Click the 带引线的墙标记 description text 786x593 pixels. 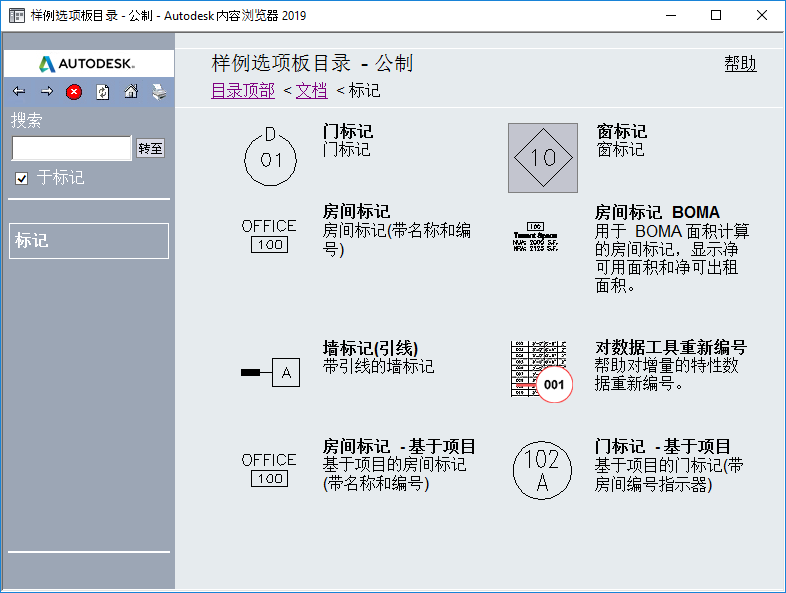tap(378, 366)
